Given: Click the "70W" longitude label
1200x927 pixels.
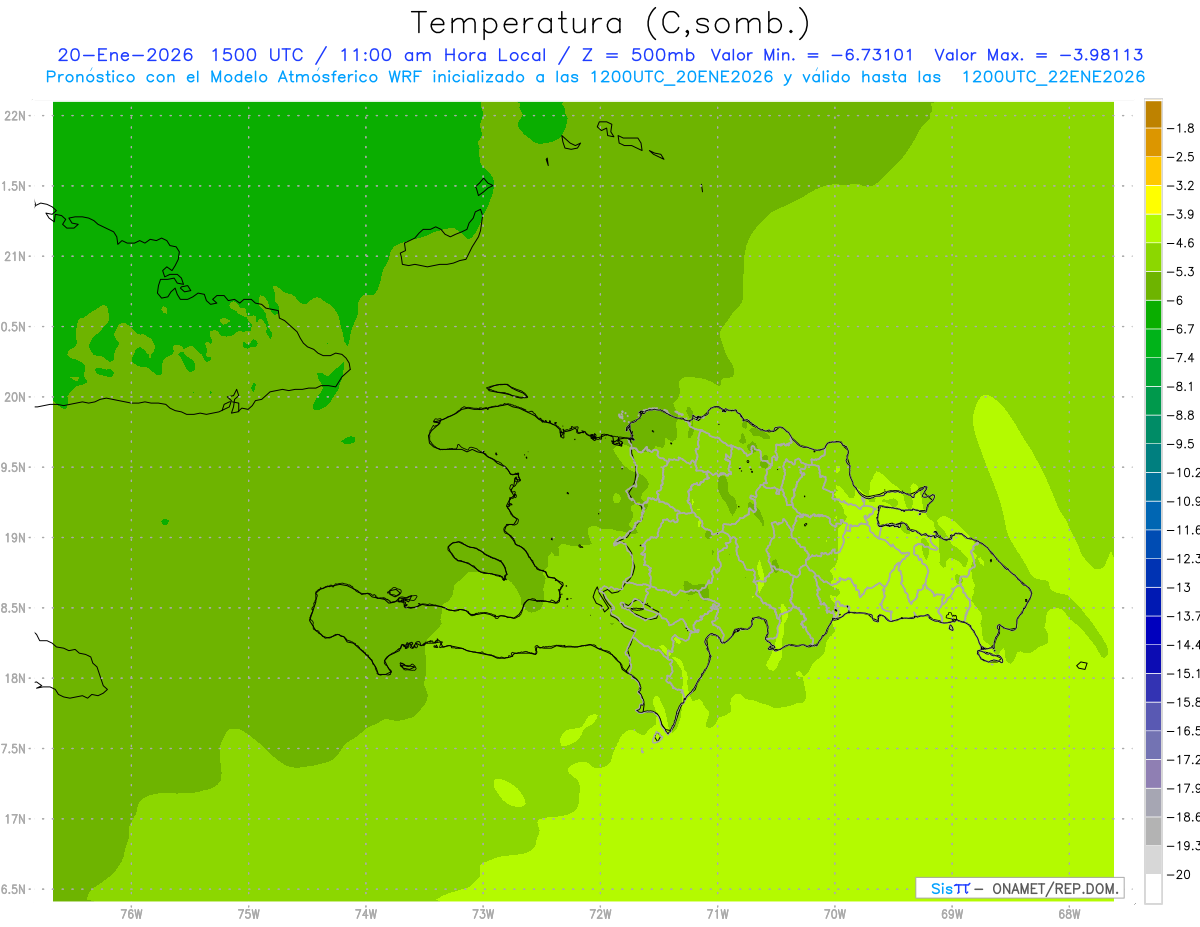Looking at the screenshot, I should (835, 914).
